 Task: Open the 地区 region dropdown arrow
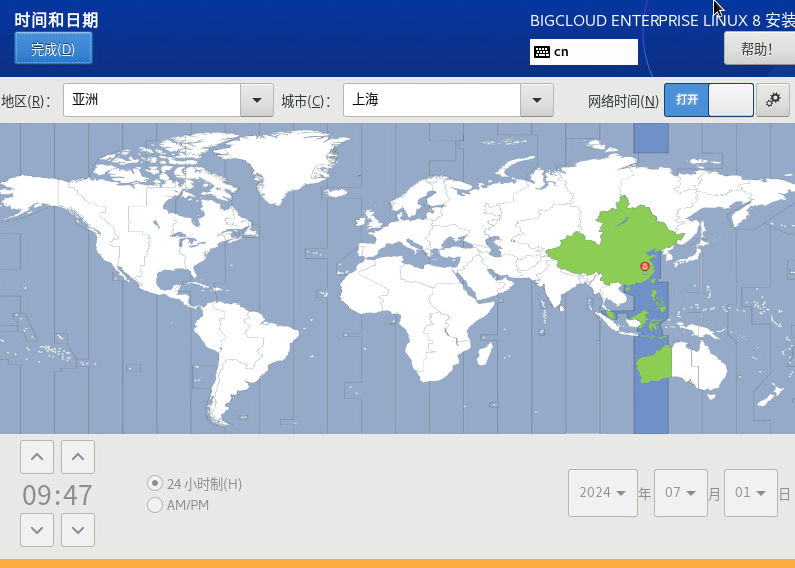pyautogui.click(x=257, y=100)
